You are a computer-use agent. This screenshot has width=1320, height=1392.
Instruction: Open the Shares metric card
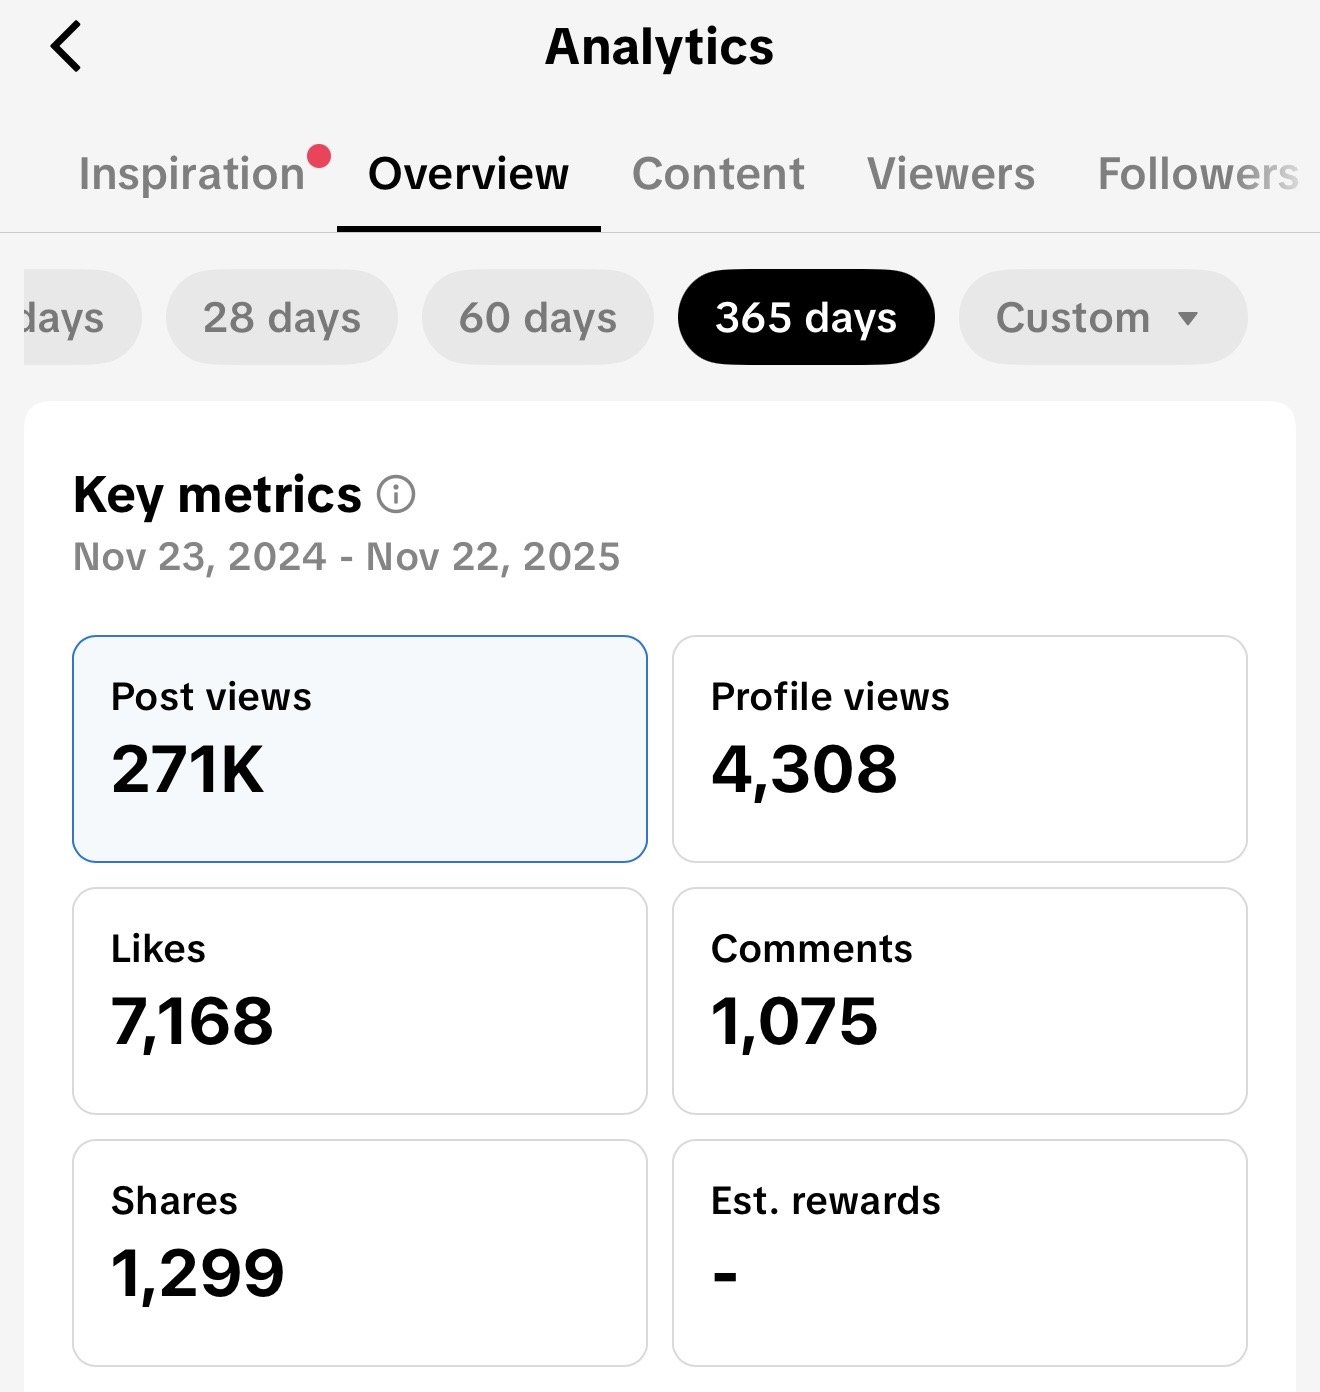pyautogui.click(x=360, y=1253)
